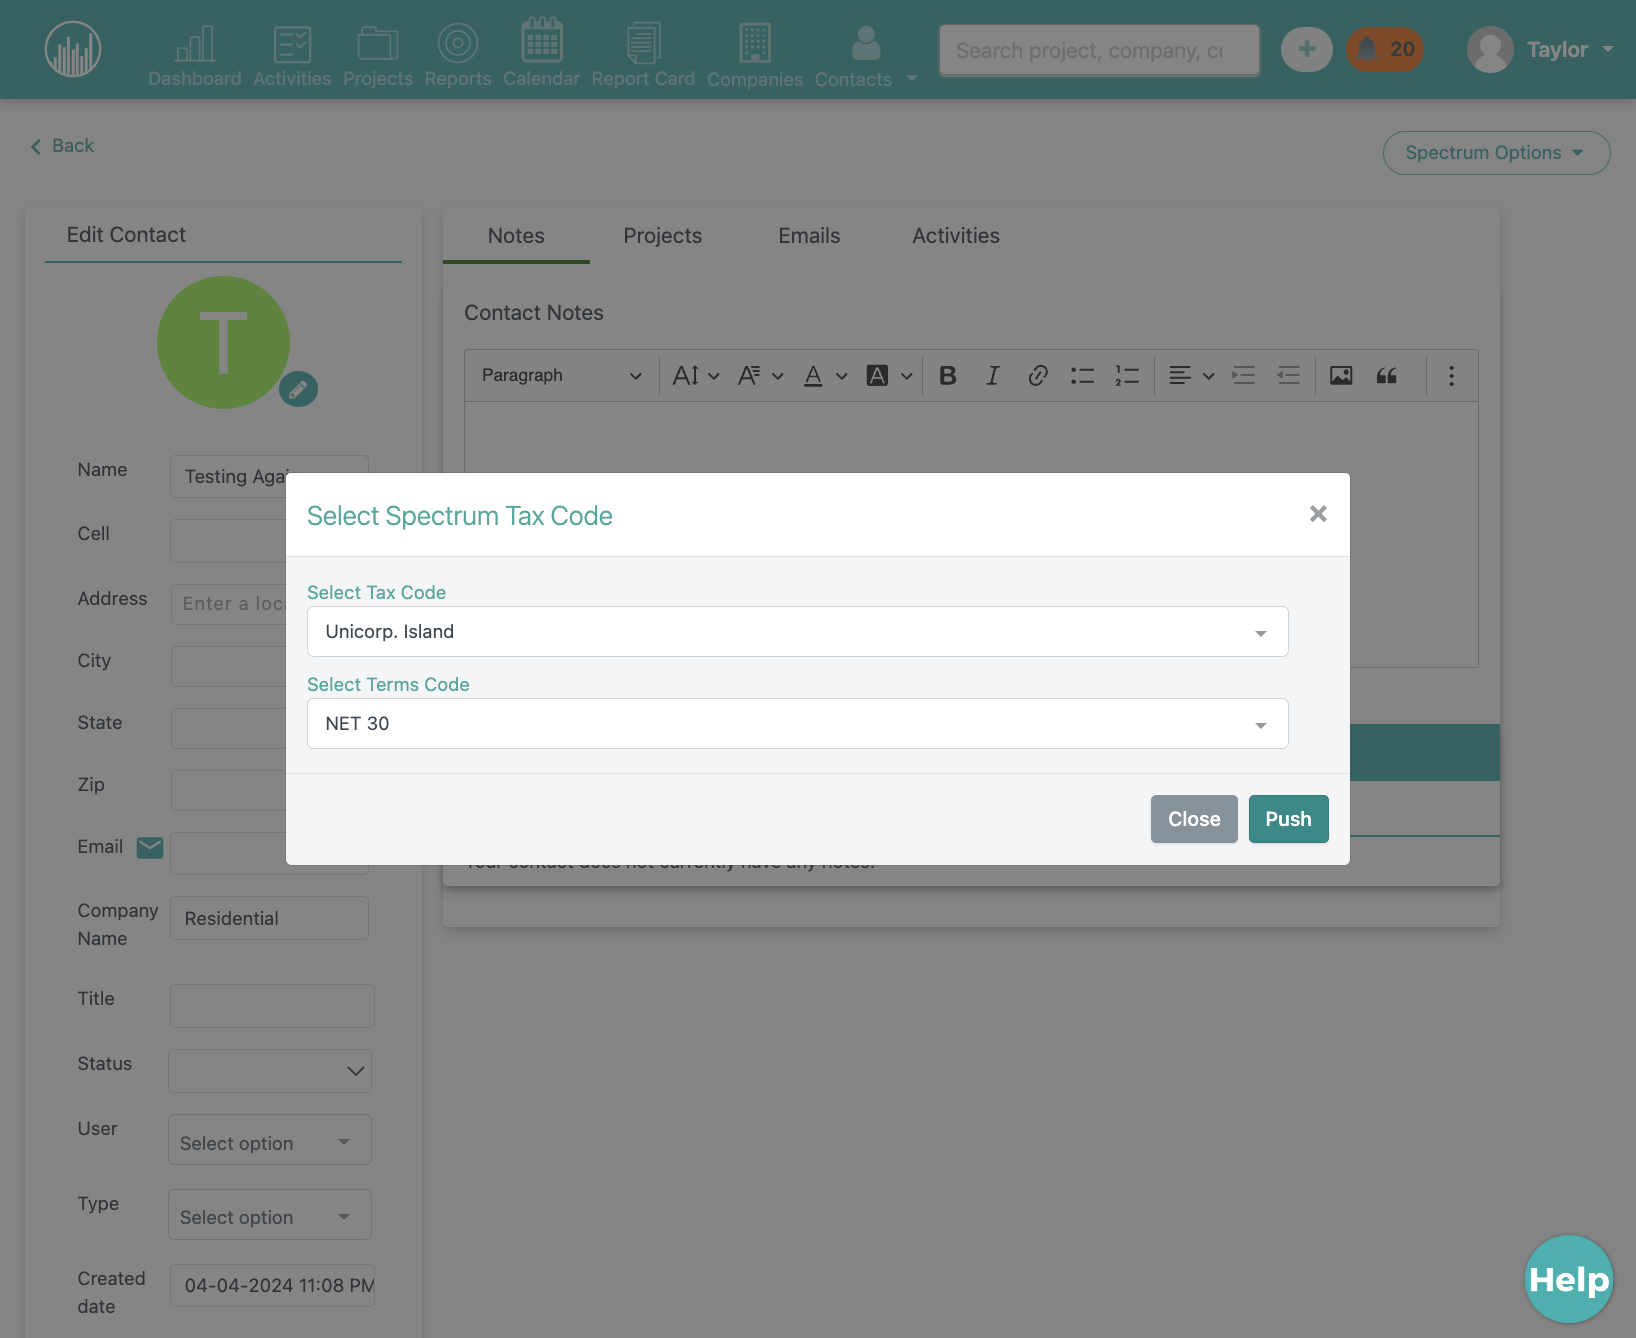The width and height of the screenshot is (1636, 1338).
Task: Switch to the Notes tab
Action: (x=516, y=236)
